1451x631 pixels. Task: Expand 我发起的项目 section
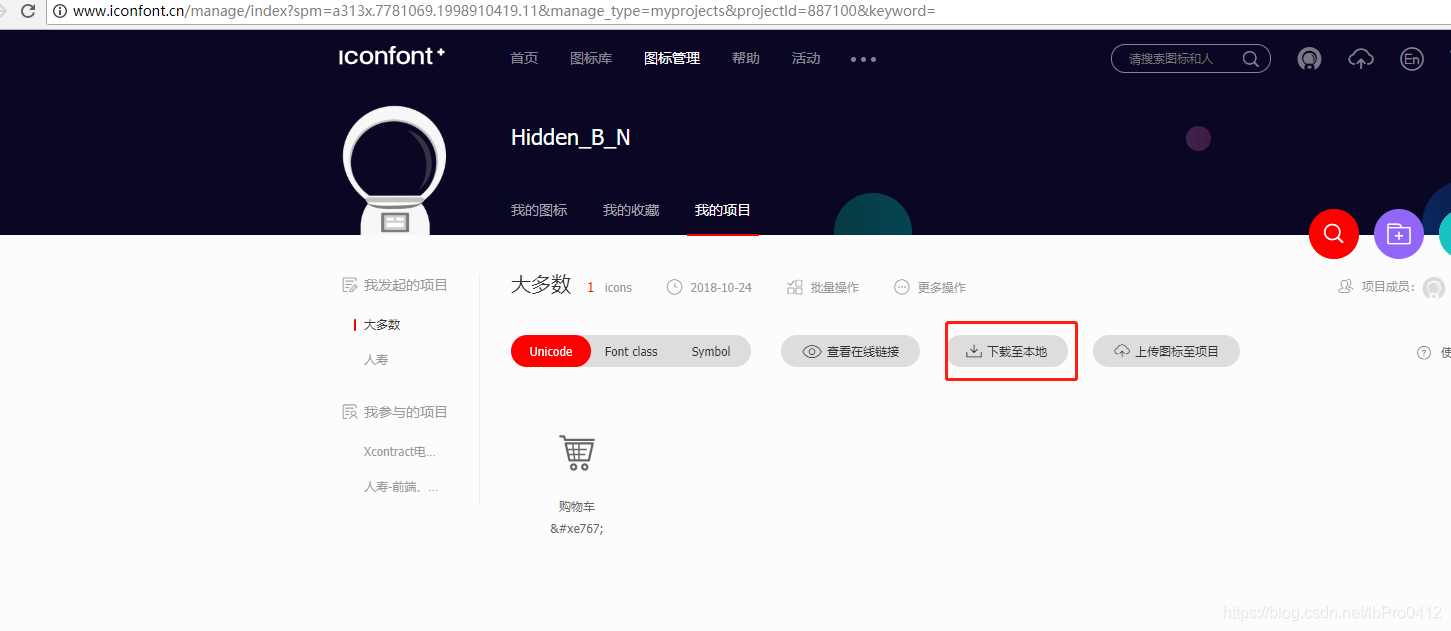click(x=395, y=285)
